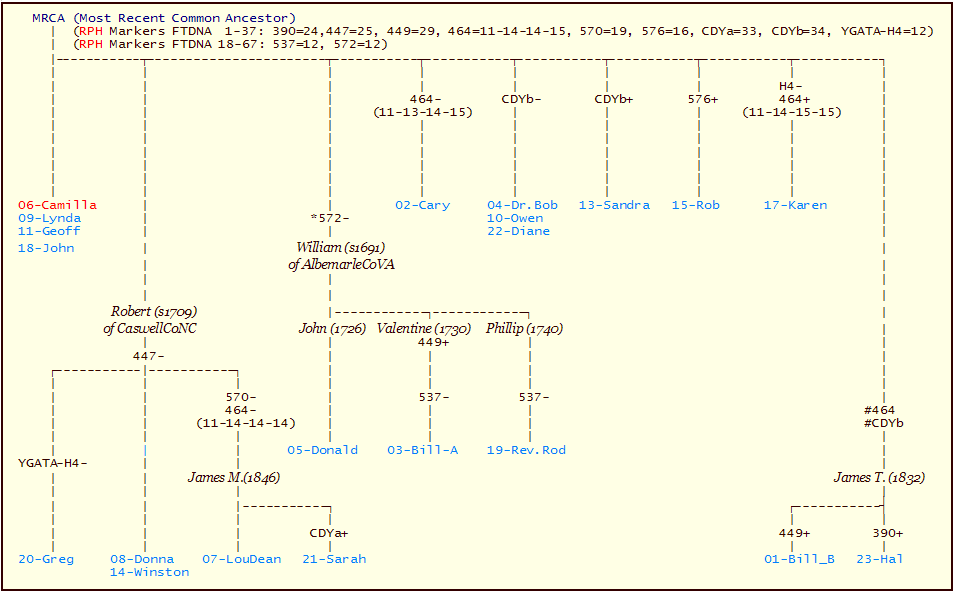Image resolution: width=955 pixels, height=592 pixels.
Task: Click Valentine (1730) in the tree
Action: pos(423,329)
